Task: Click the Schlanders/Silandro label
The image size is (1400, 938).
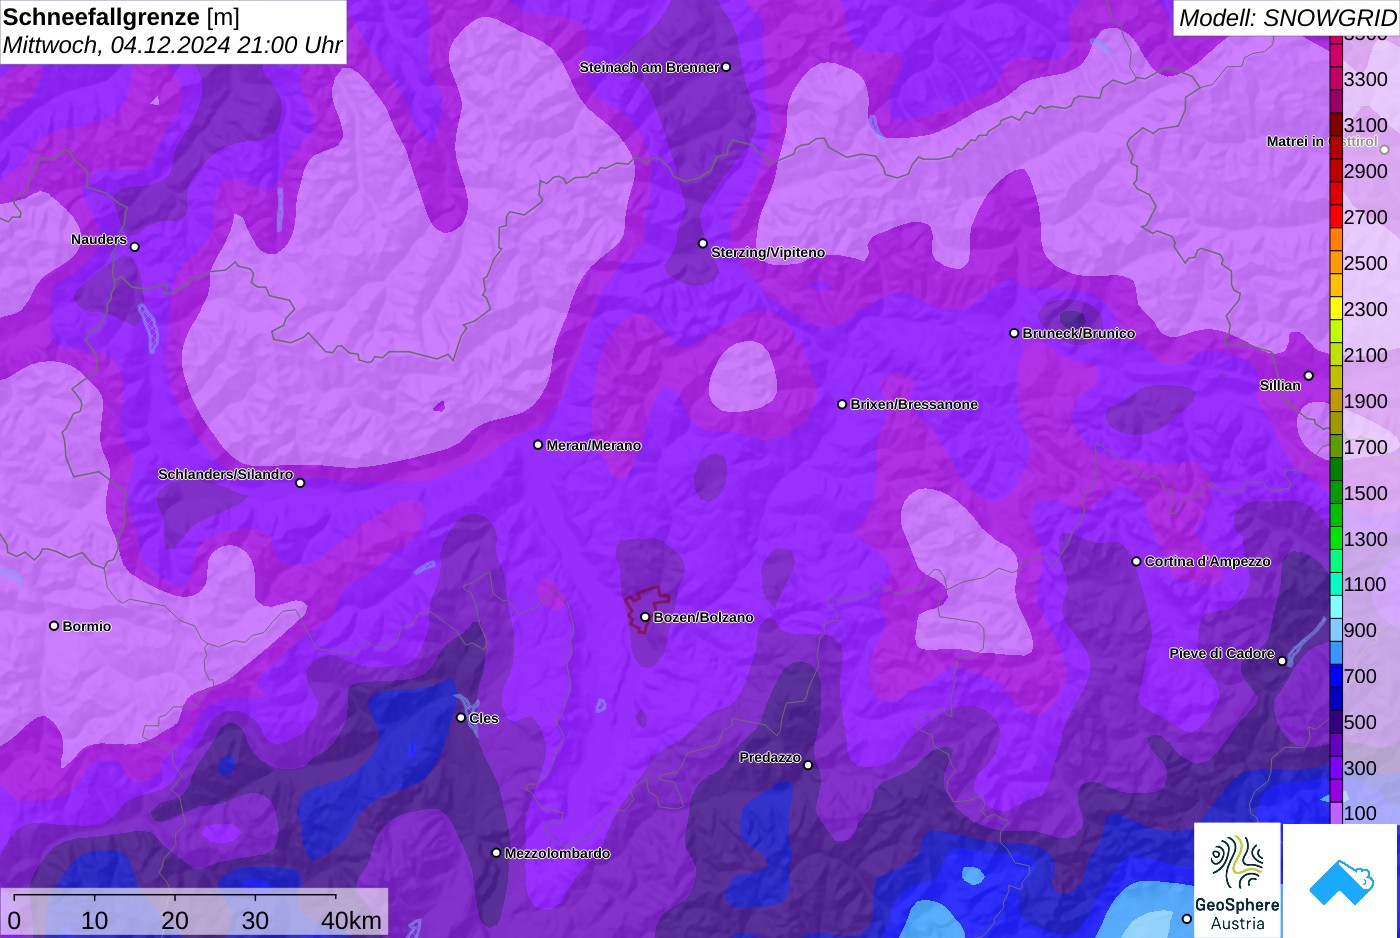Action: click(x=225, y=475)
